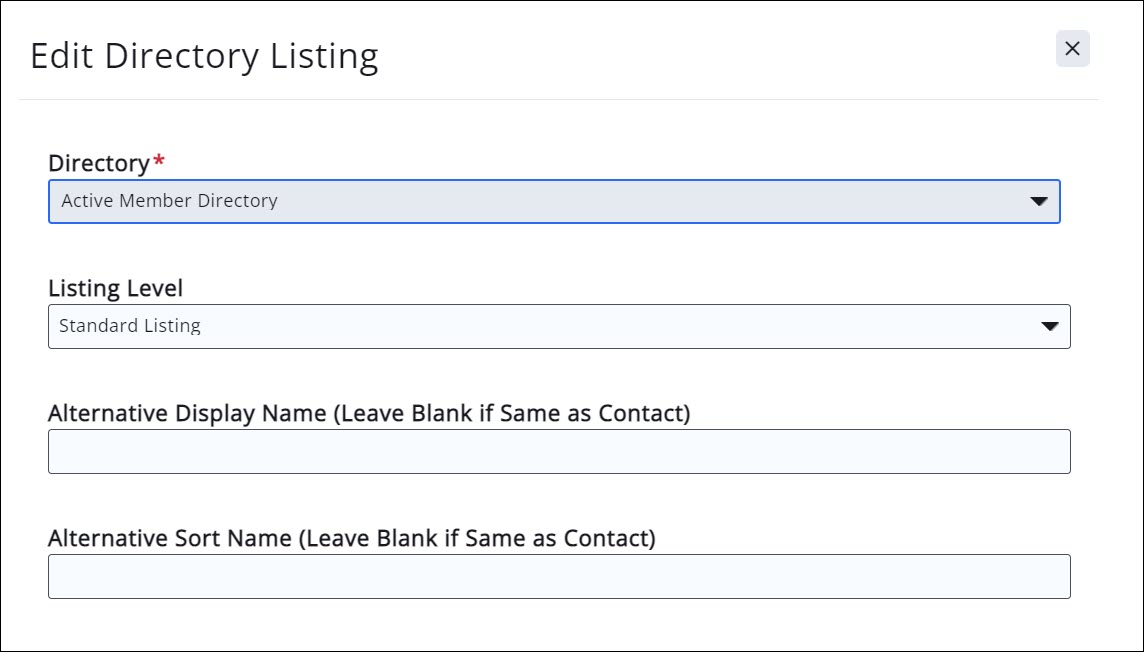
Task: Click the "Edit Directory Listing" dialog title
Action: coord(204,56)
